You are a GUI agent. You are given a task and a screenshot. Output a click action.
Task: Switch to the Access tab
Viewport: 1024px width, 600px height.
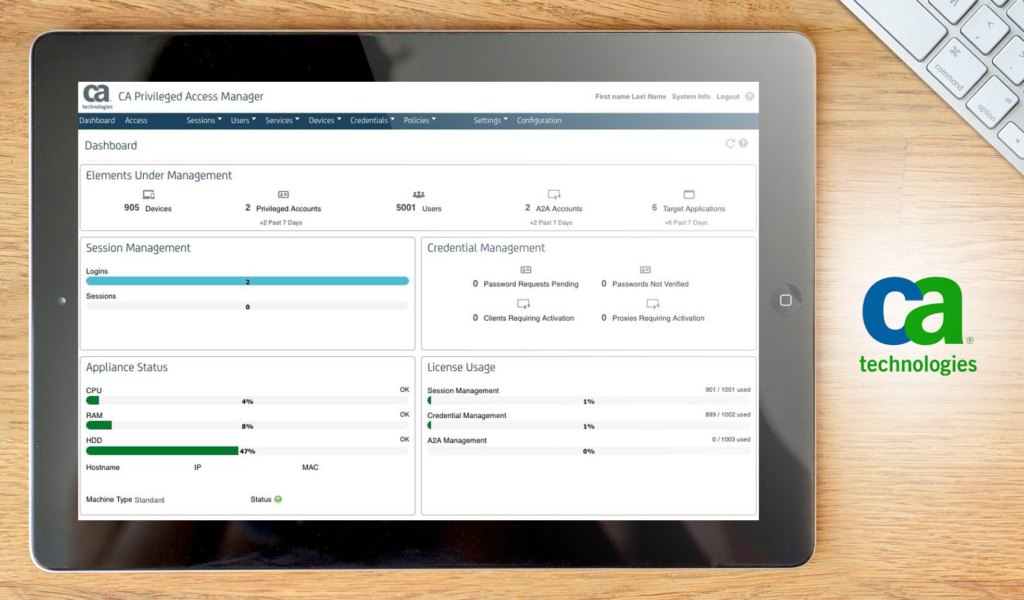(136, 120)
